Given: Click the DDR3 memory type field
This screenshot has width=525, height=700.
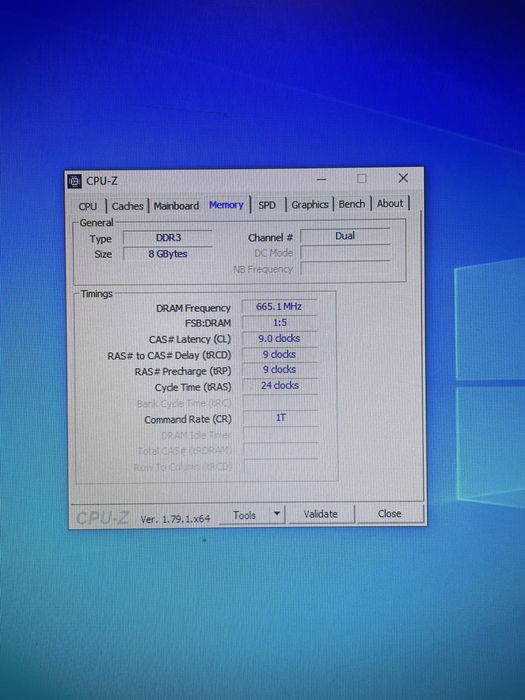Looking at the screenshot, I should 168,238.
